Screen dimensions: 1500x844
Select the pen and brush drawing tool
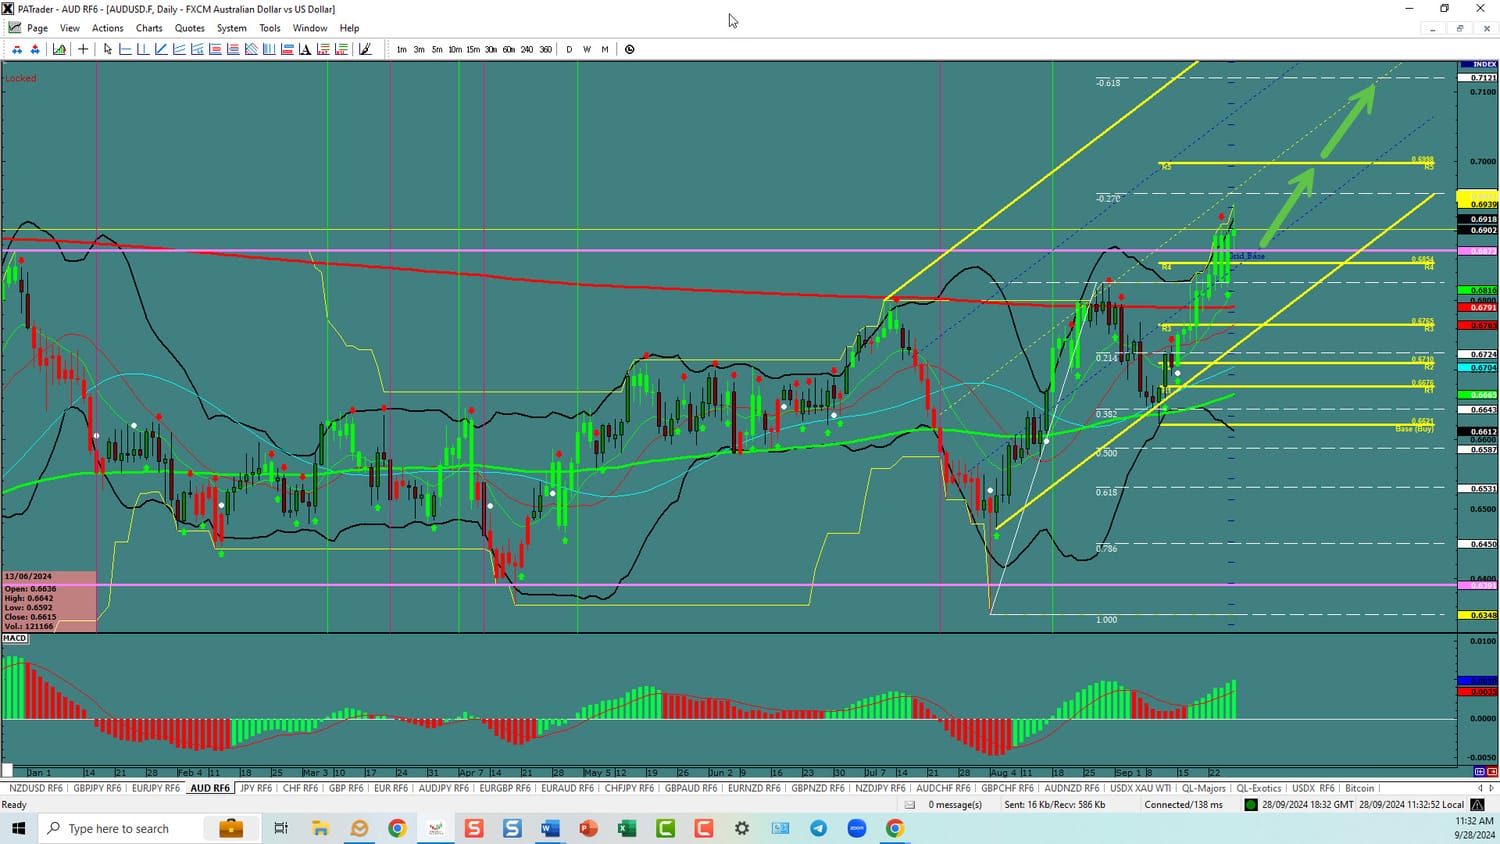[365, 49]
